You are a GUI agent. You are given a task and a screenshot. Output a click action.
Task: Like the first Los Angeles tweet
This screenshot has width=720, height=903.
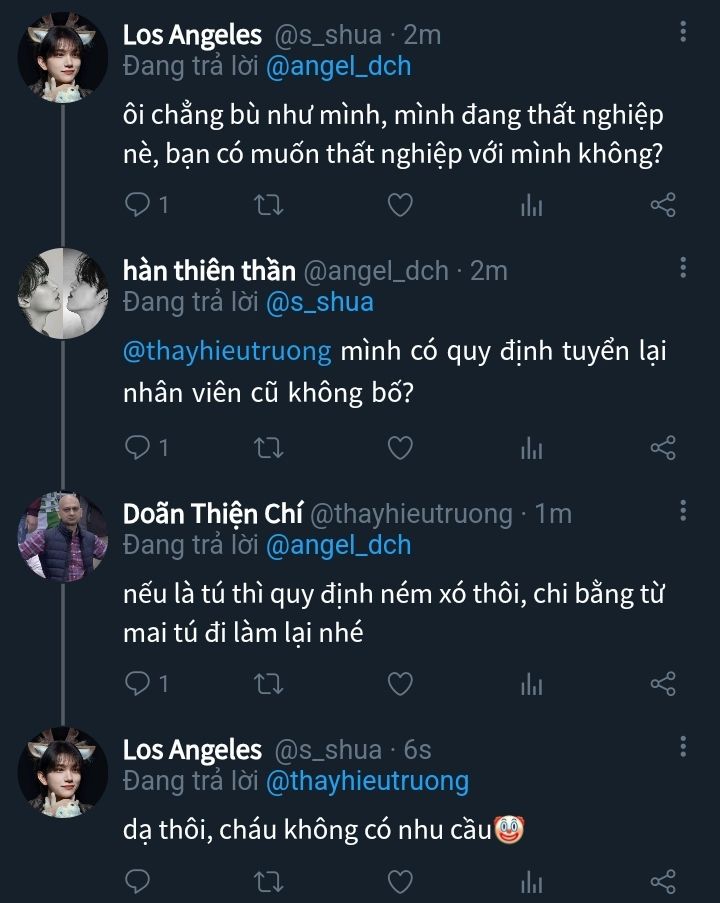[400, 205]
